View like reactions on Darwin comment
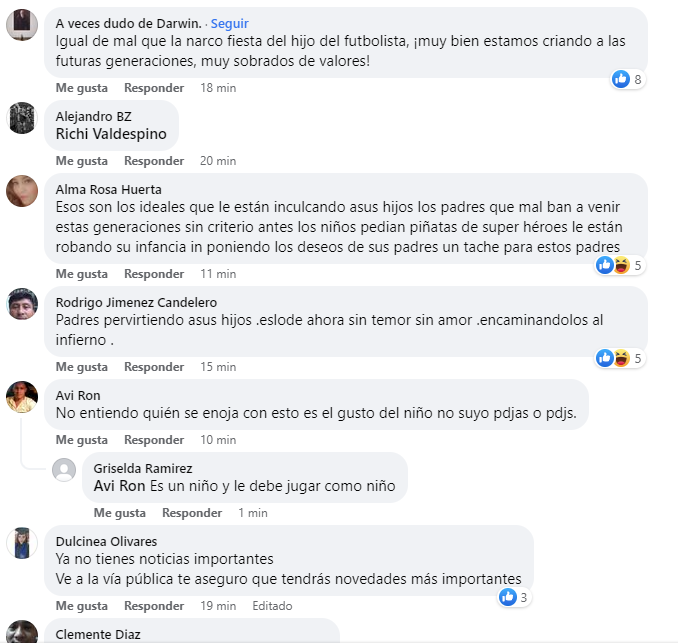This screenshot has width=678, height=643. [628, 79]
